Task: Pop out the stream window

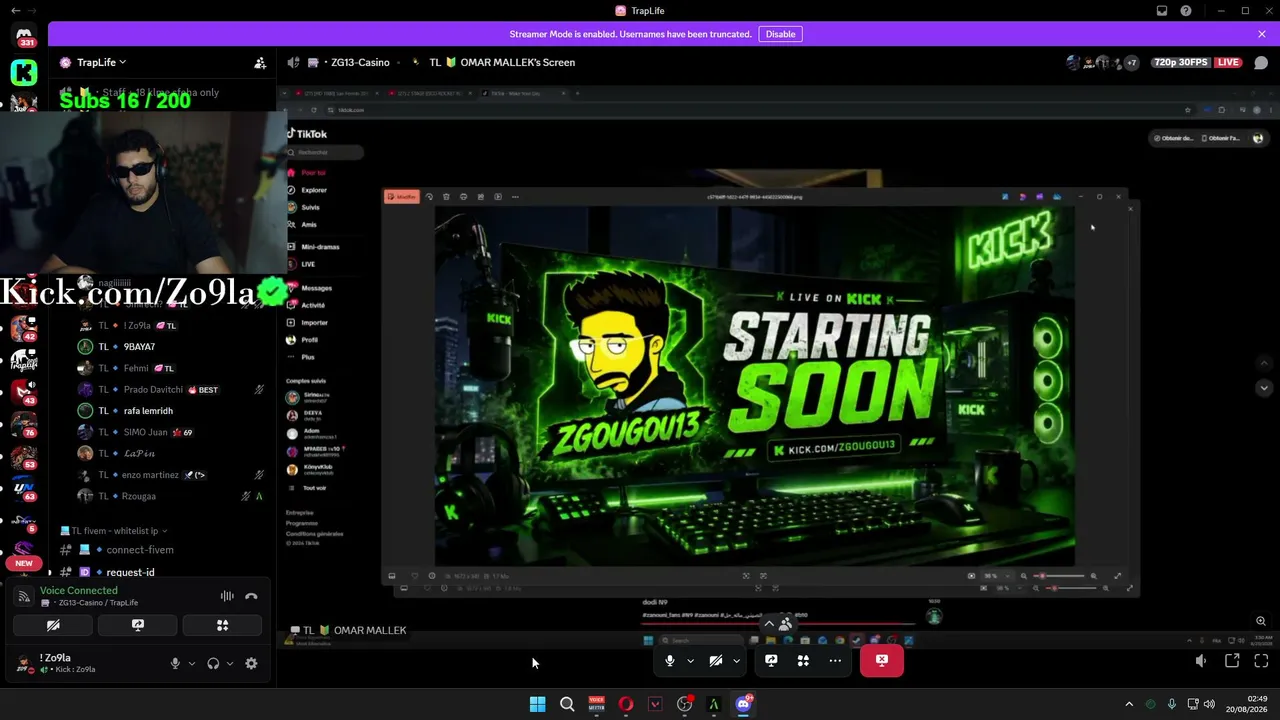Action: pos(1232,660)
